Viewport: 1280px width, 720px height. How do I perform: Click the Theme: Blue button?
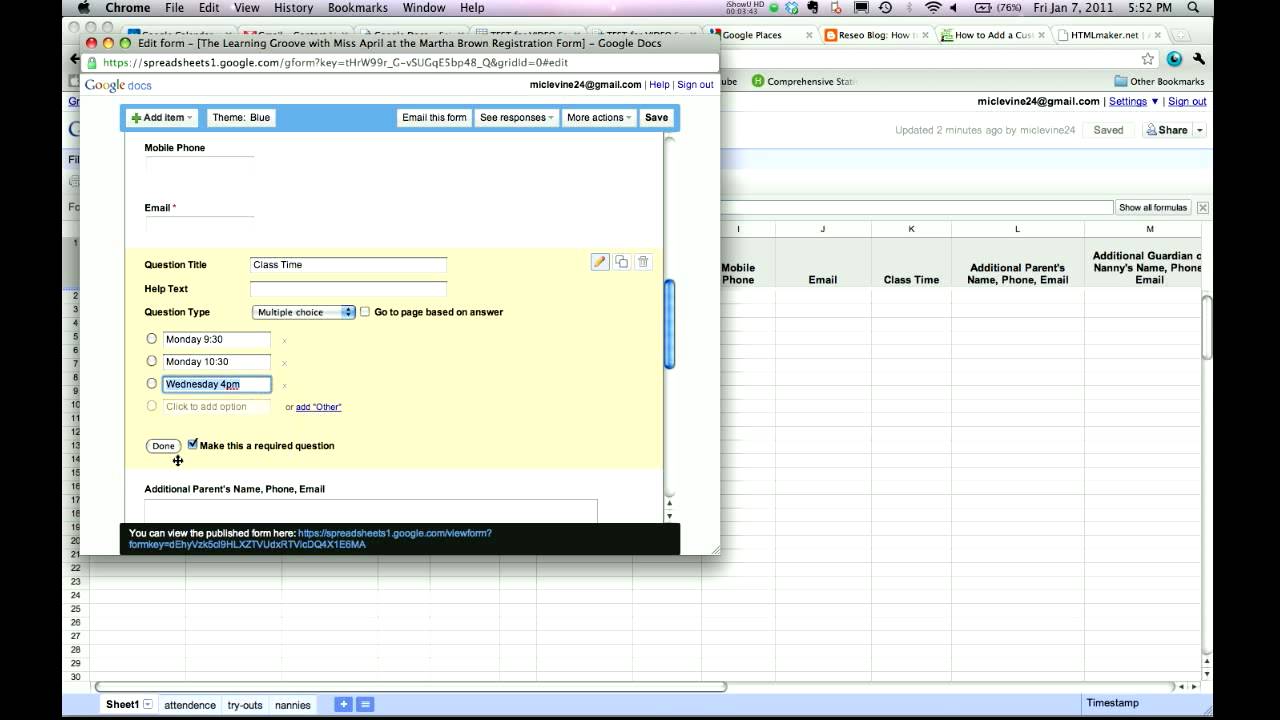coord(241,118)
